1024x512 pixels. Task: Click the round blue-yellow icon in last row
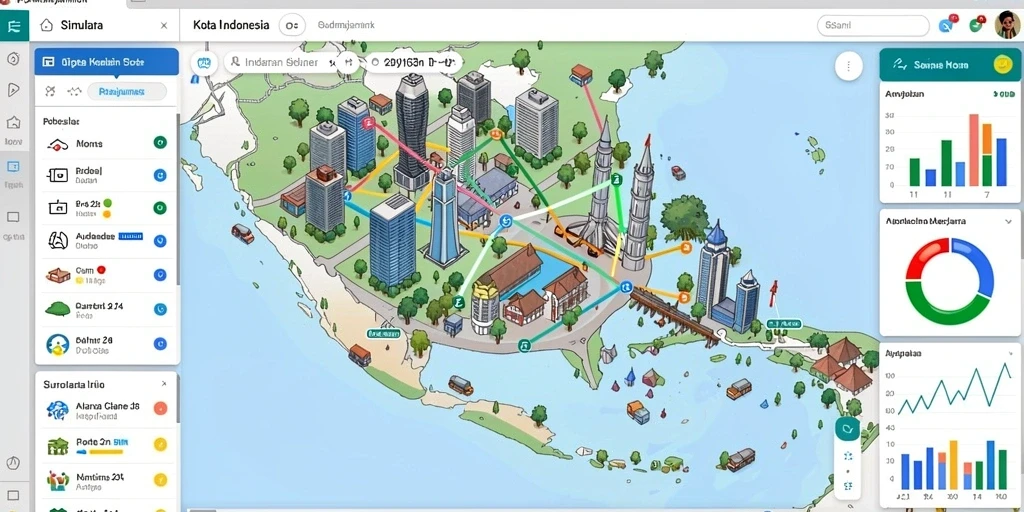click(x=57, y=344)
